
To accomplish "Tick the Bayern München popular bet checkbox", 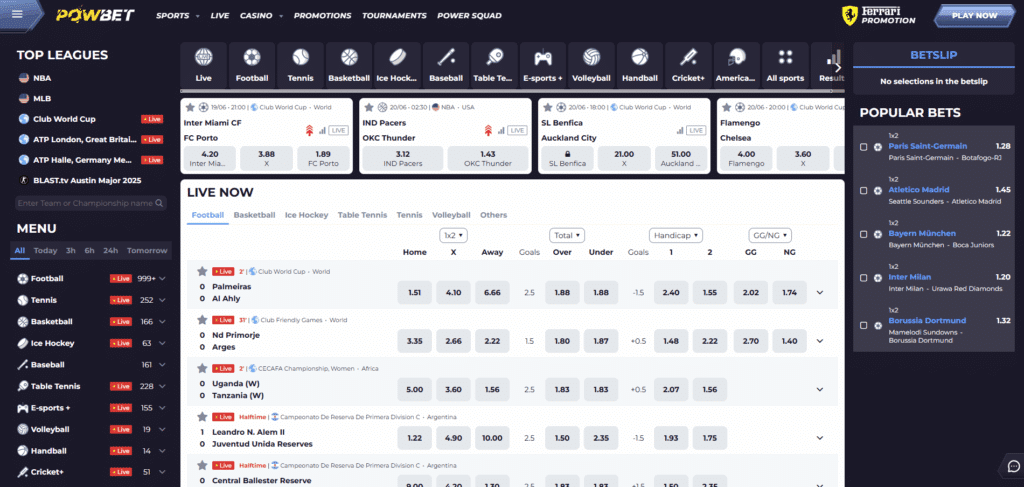I will pos(863,234).
